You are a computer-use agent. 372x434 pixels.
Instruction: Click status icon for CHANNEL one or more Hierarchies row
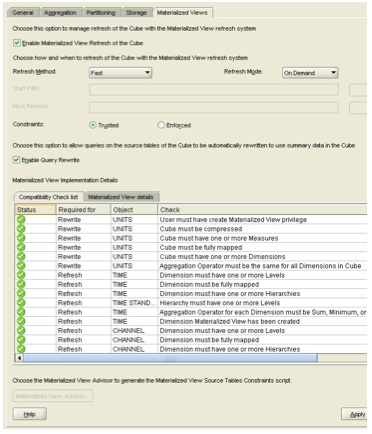tap(21, 349)
